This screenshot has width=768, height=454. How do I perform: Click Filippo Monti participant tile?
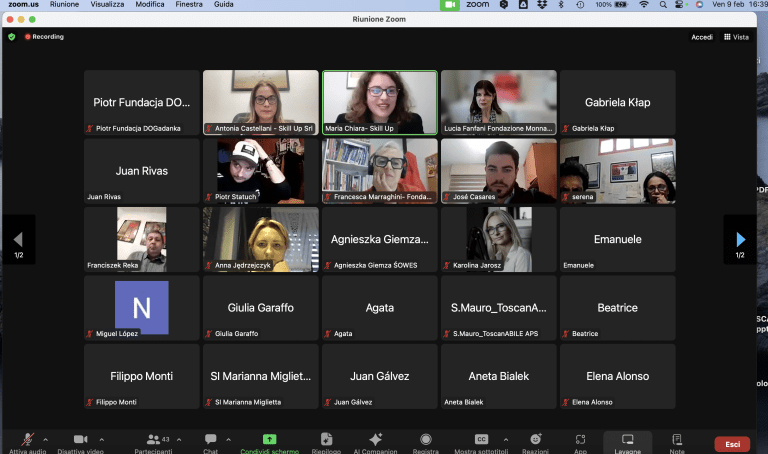click(x=142, y=377)
